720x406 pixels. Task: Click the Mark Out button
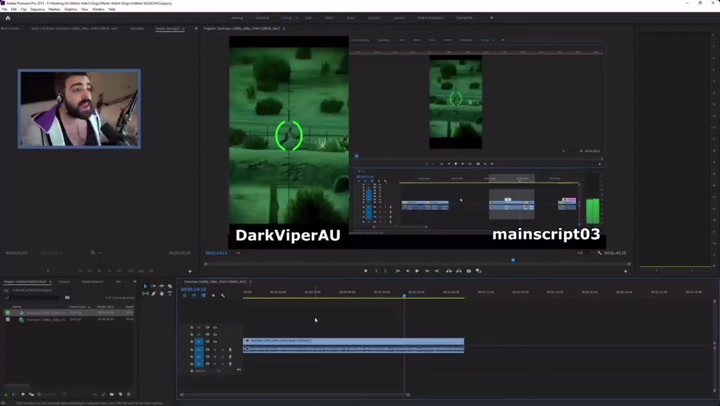pyautogui.click(x=386, y=271)
